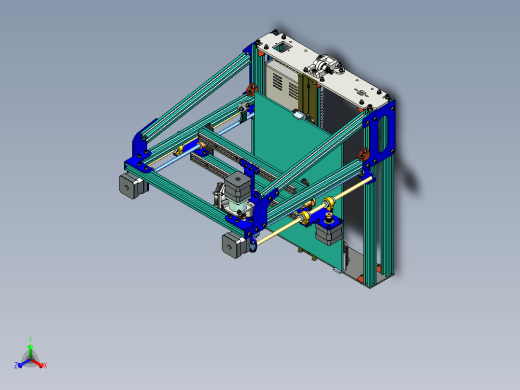Screen dimensions: 520x390
Task: Click the blue Z axis on orientation triad
Action: click(22, 364)
